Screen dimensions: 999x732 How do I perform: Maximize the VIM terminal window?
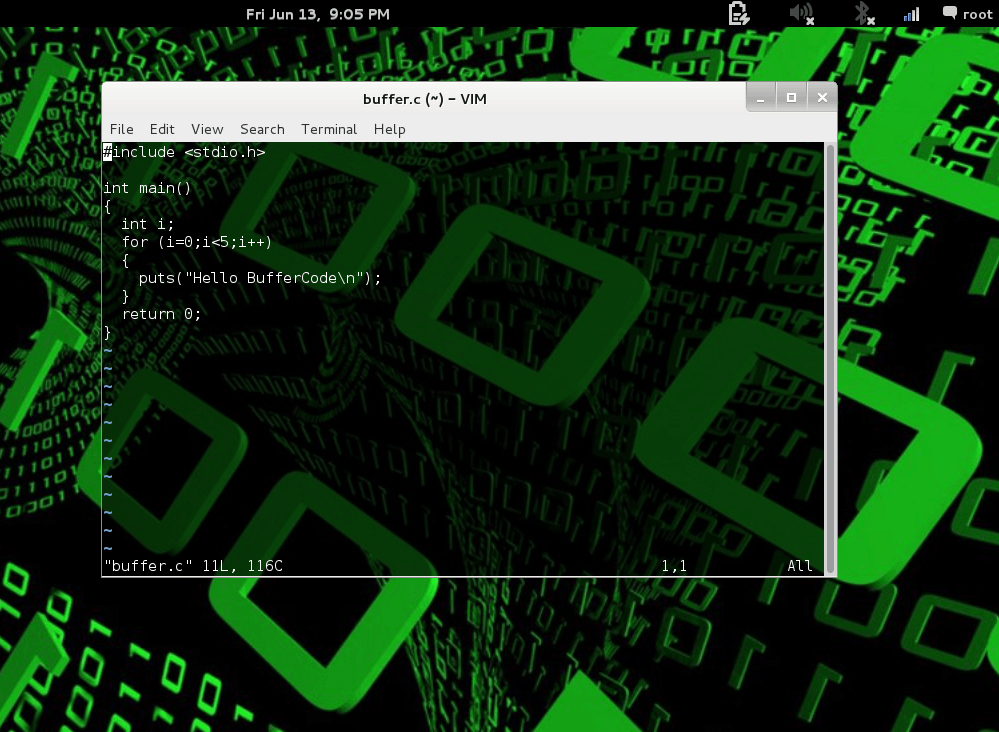pyautogui.click(x=791, y=97)
